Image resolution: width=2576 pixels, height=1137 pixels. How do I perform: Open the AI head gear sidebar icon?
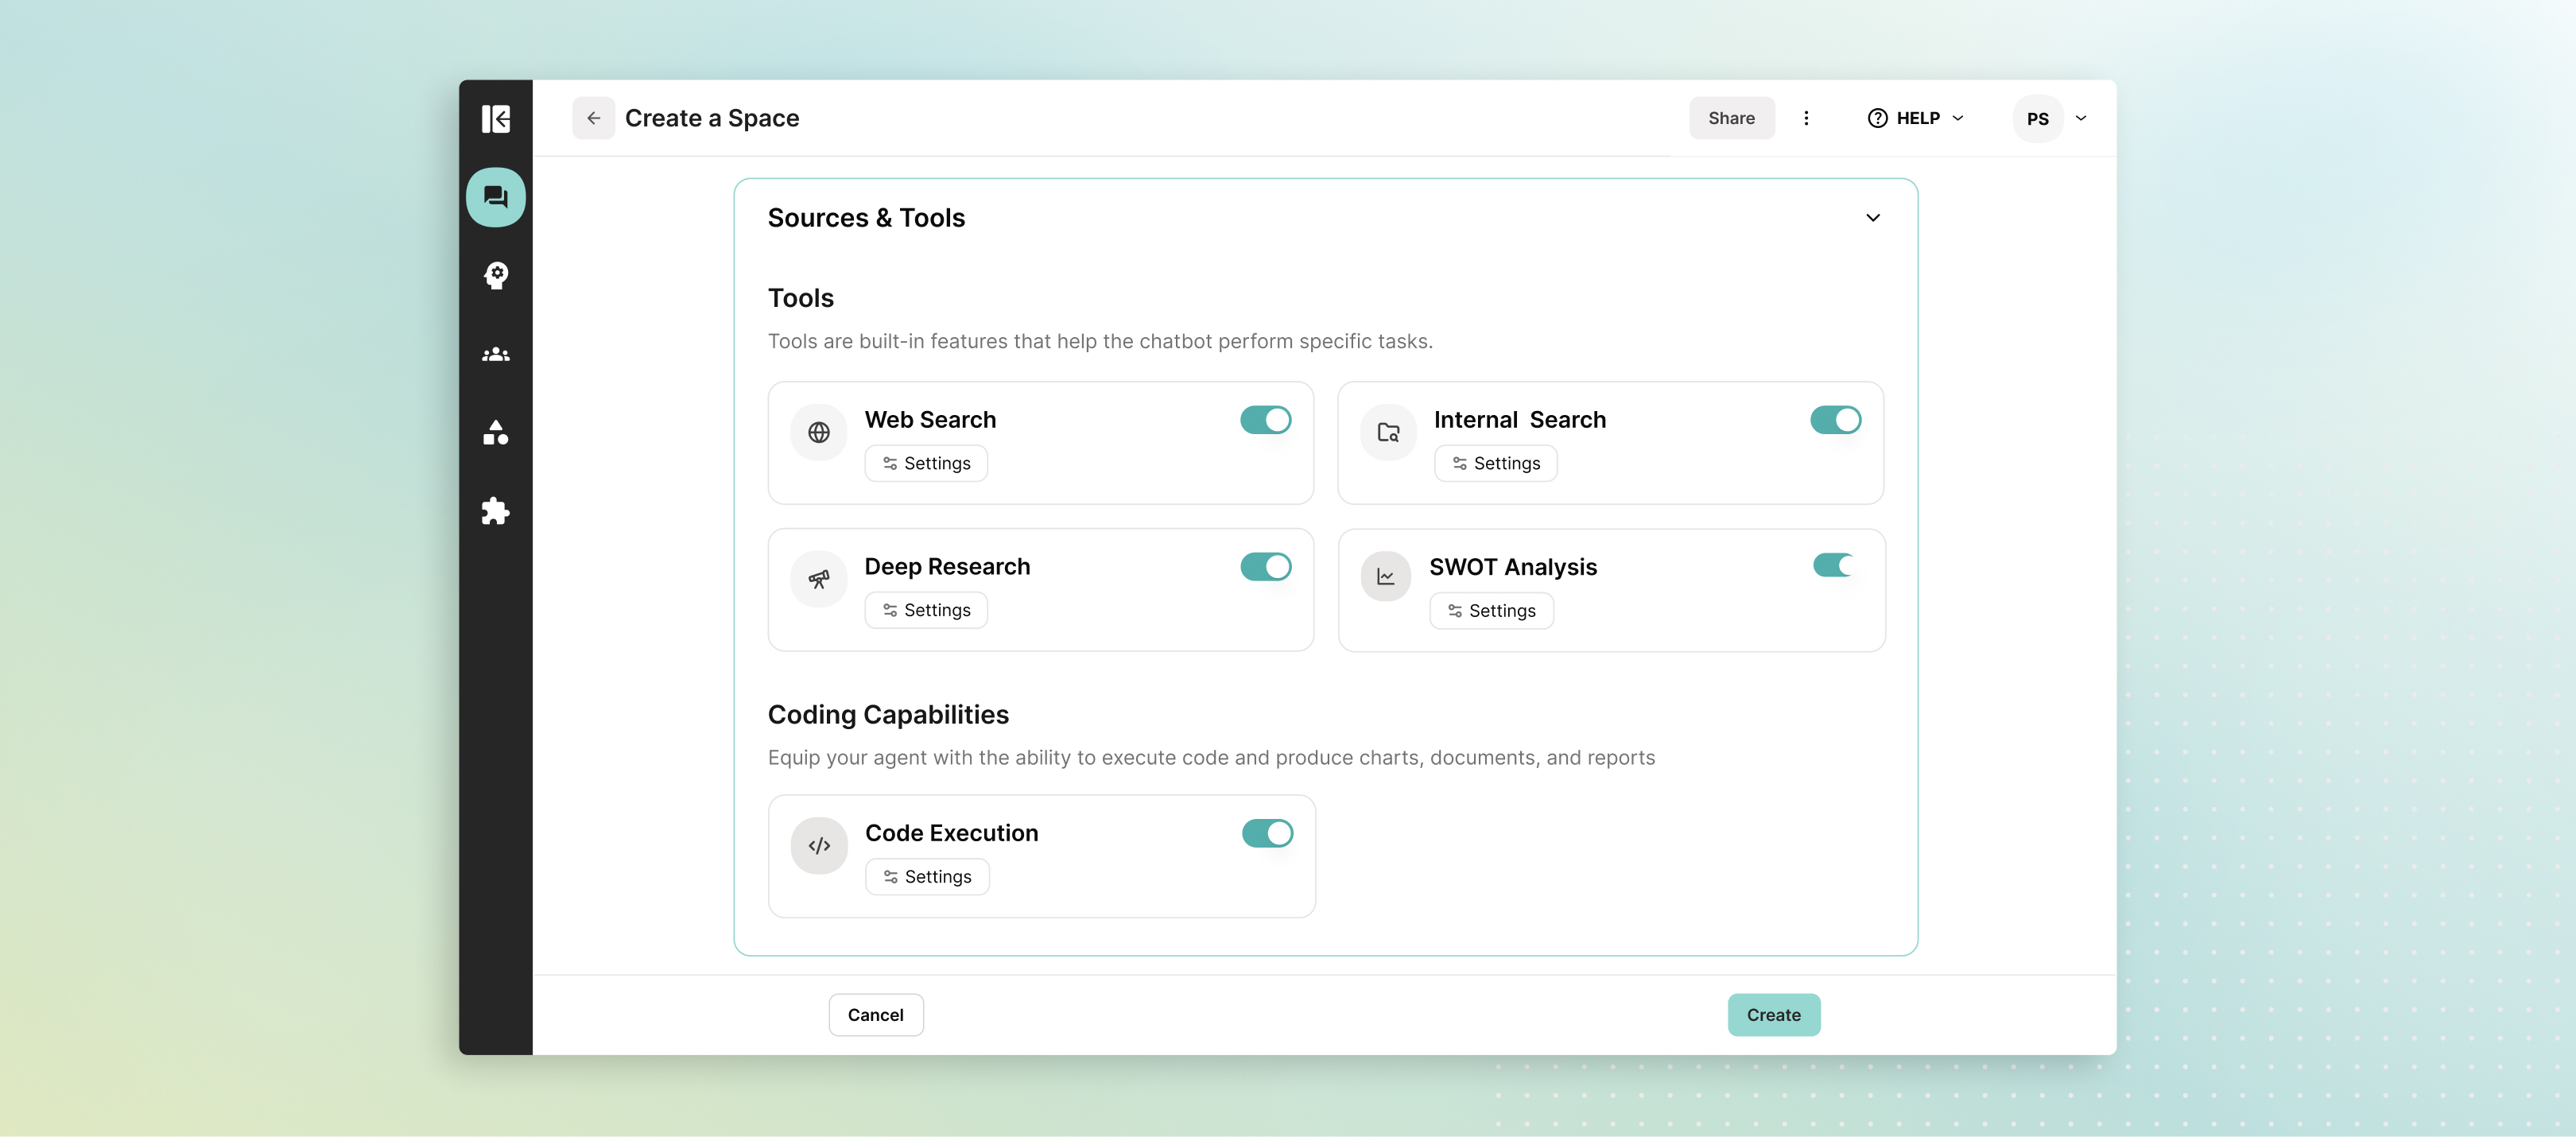tap(495, 275)
